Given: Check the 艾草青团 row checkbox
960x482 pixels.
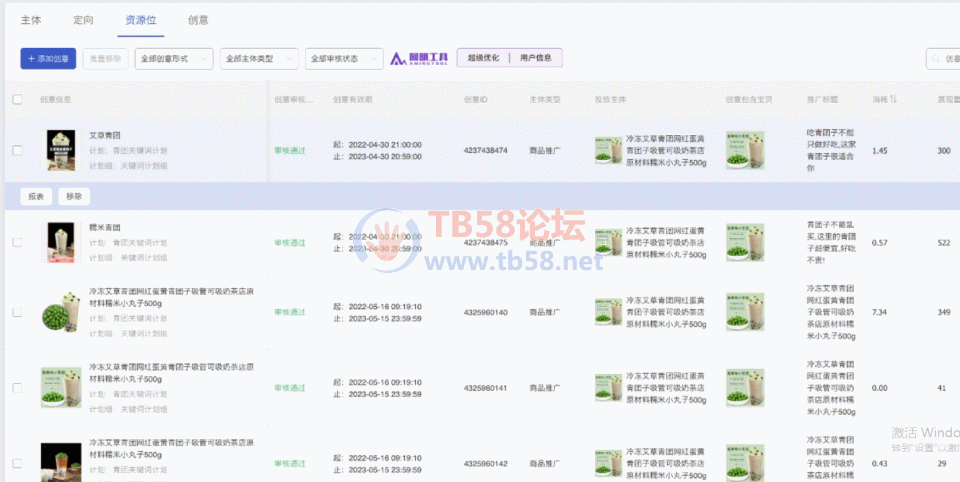Looking at the screenshot, I should [x=17, y=150].
